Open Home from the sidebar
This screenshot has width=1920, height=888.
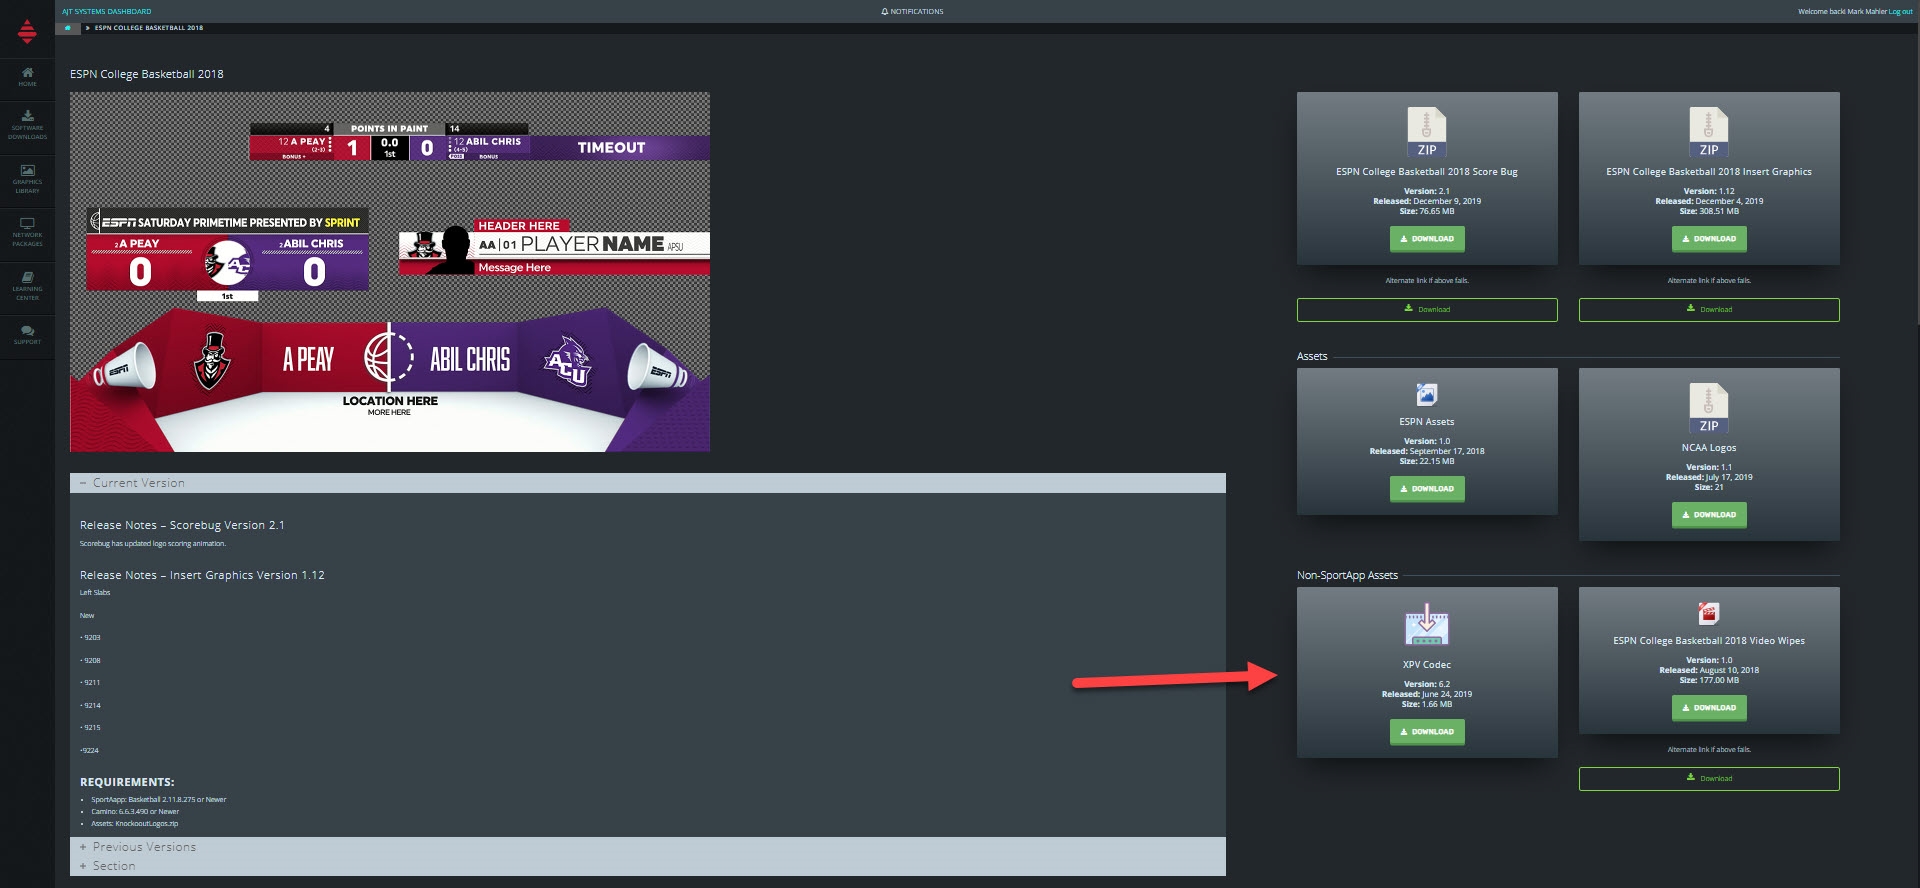pyautogui.click(x=27, y=76)
